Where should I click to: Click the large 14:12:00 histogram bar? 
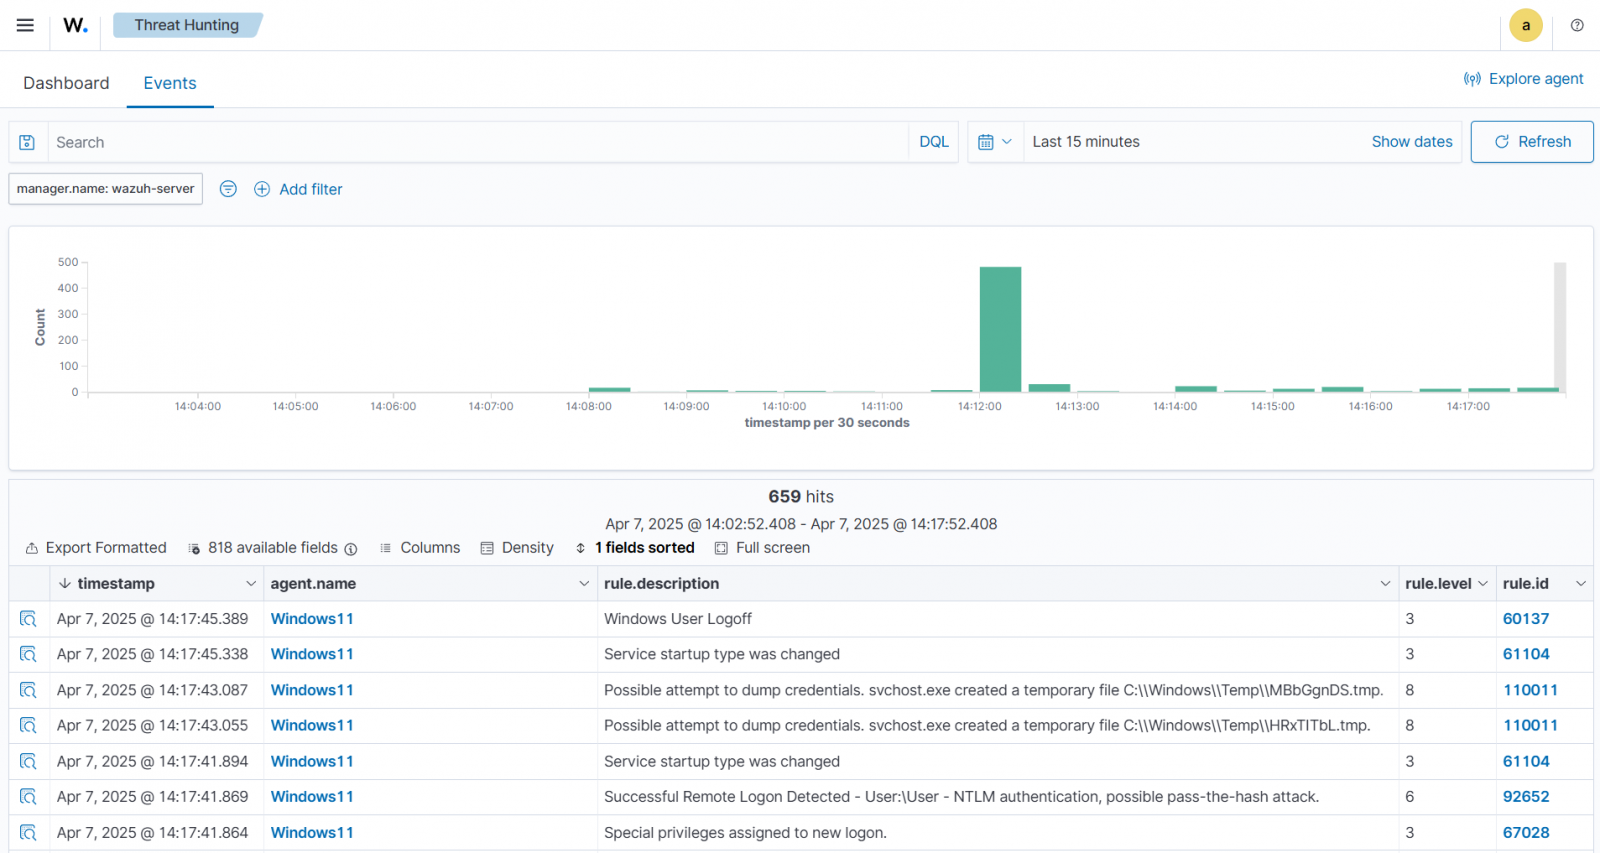[1000, 329]
